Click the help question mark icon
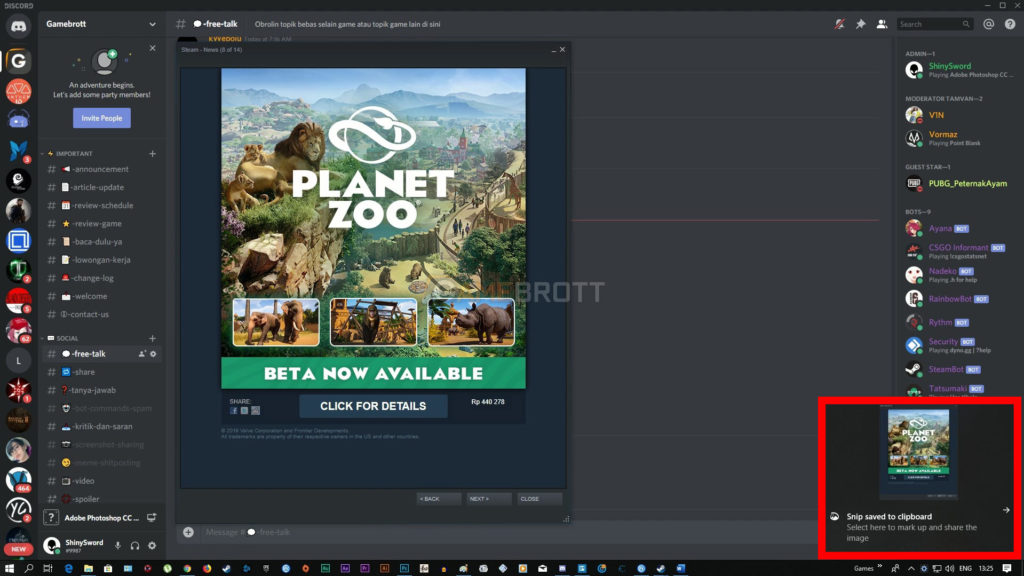Image resolution: width=1024 pixels, height=576 pixels. coord(1010,23)
